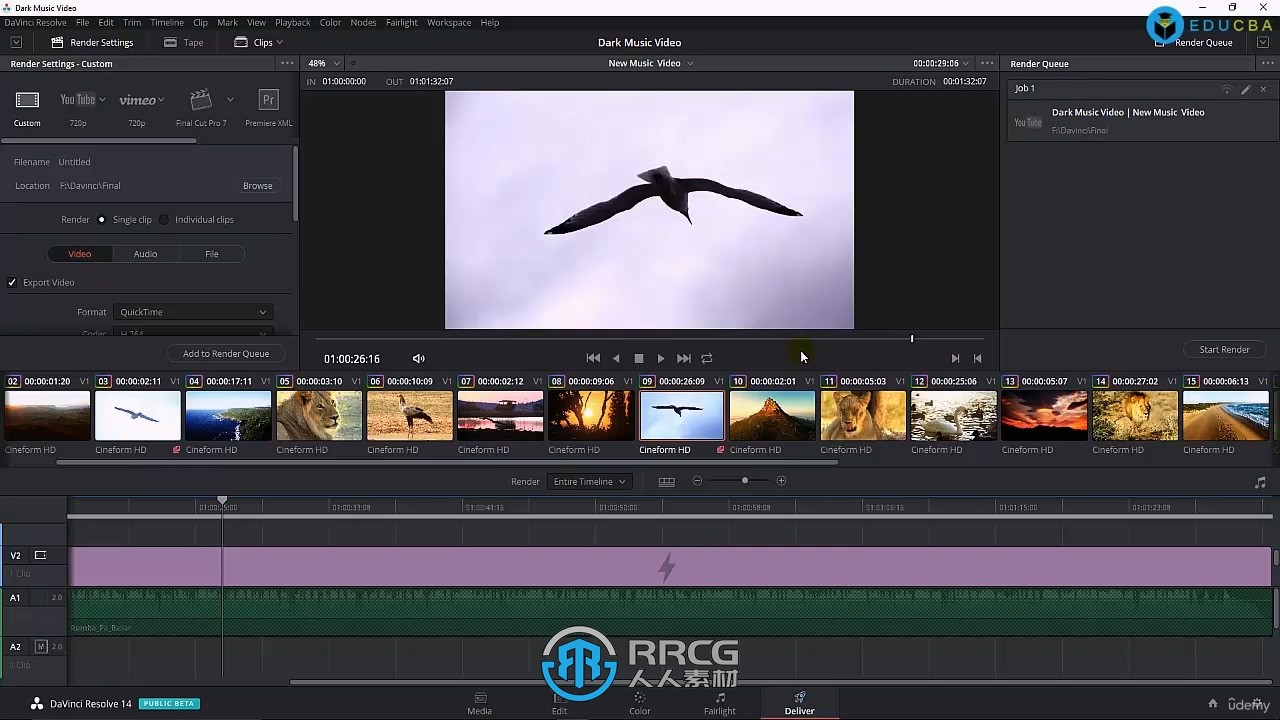Go to next clip in viewer
The height and width of the screenshot is (720, 1280).
click(x=955, y=358)
